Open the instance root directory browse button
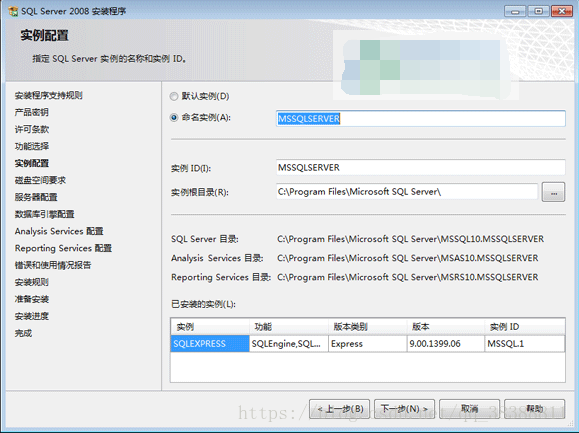Image resolution: width=579 pixels, height=433 pixels. tap(553, 192)
